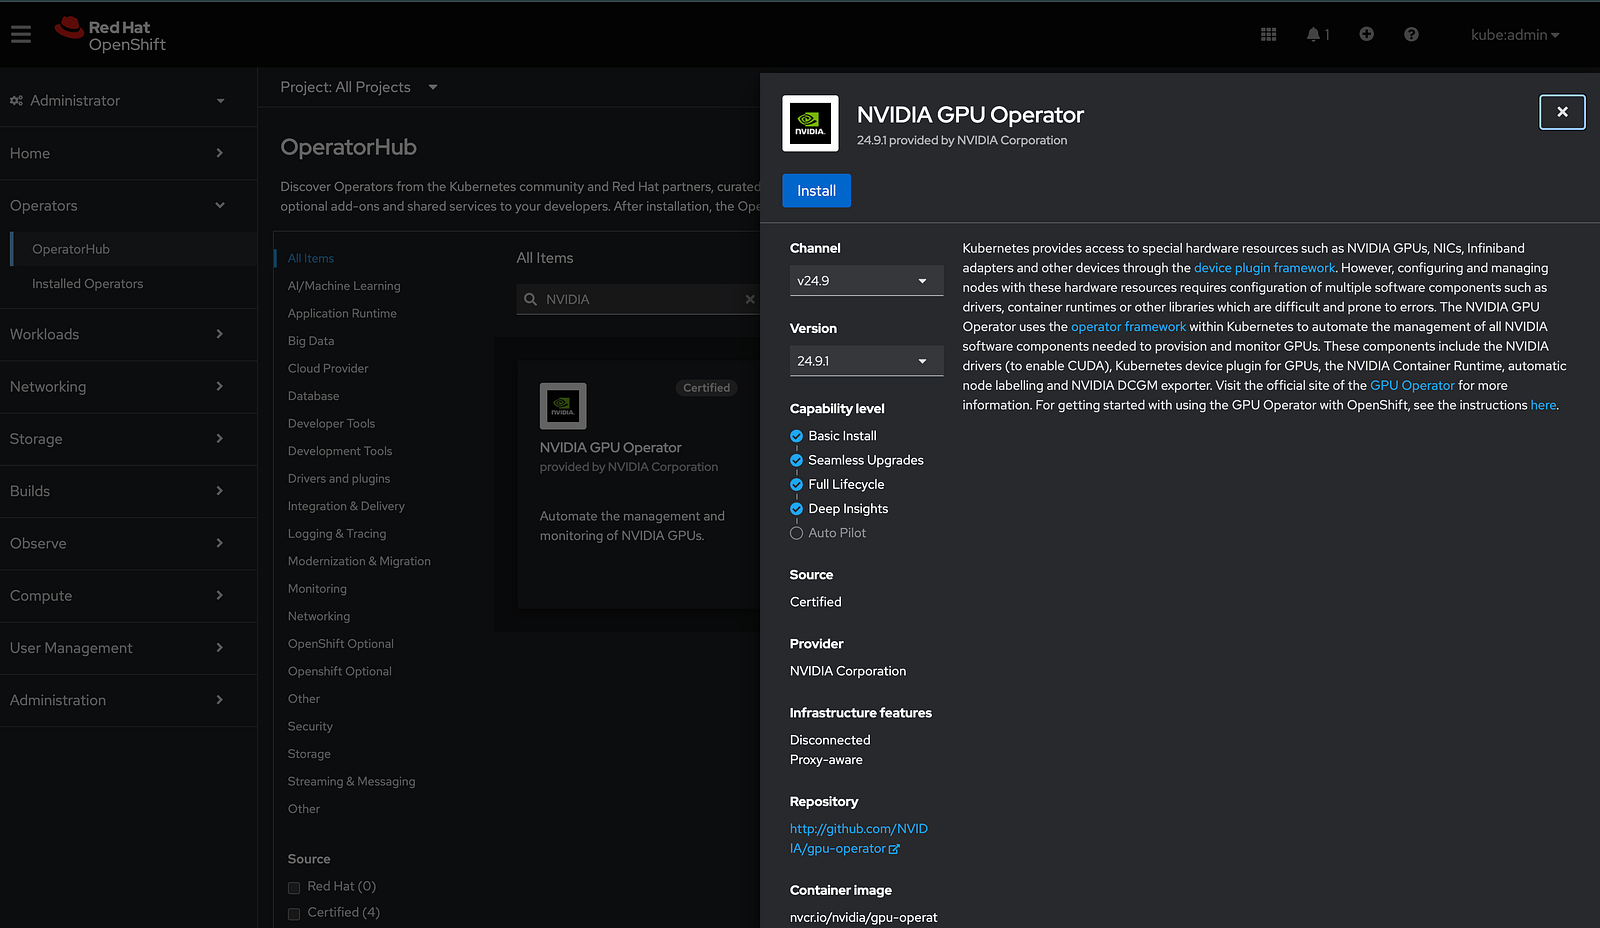Click the NVIDIA operator card logo
1600x928 pixels.
tap(563, 406)
